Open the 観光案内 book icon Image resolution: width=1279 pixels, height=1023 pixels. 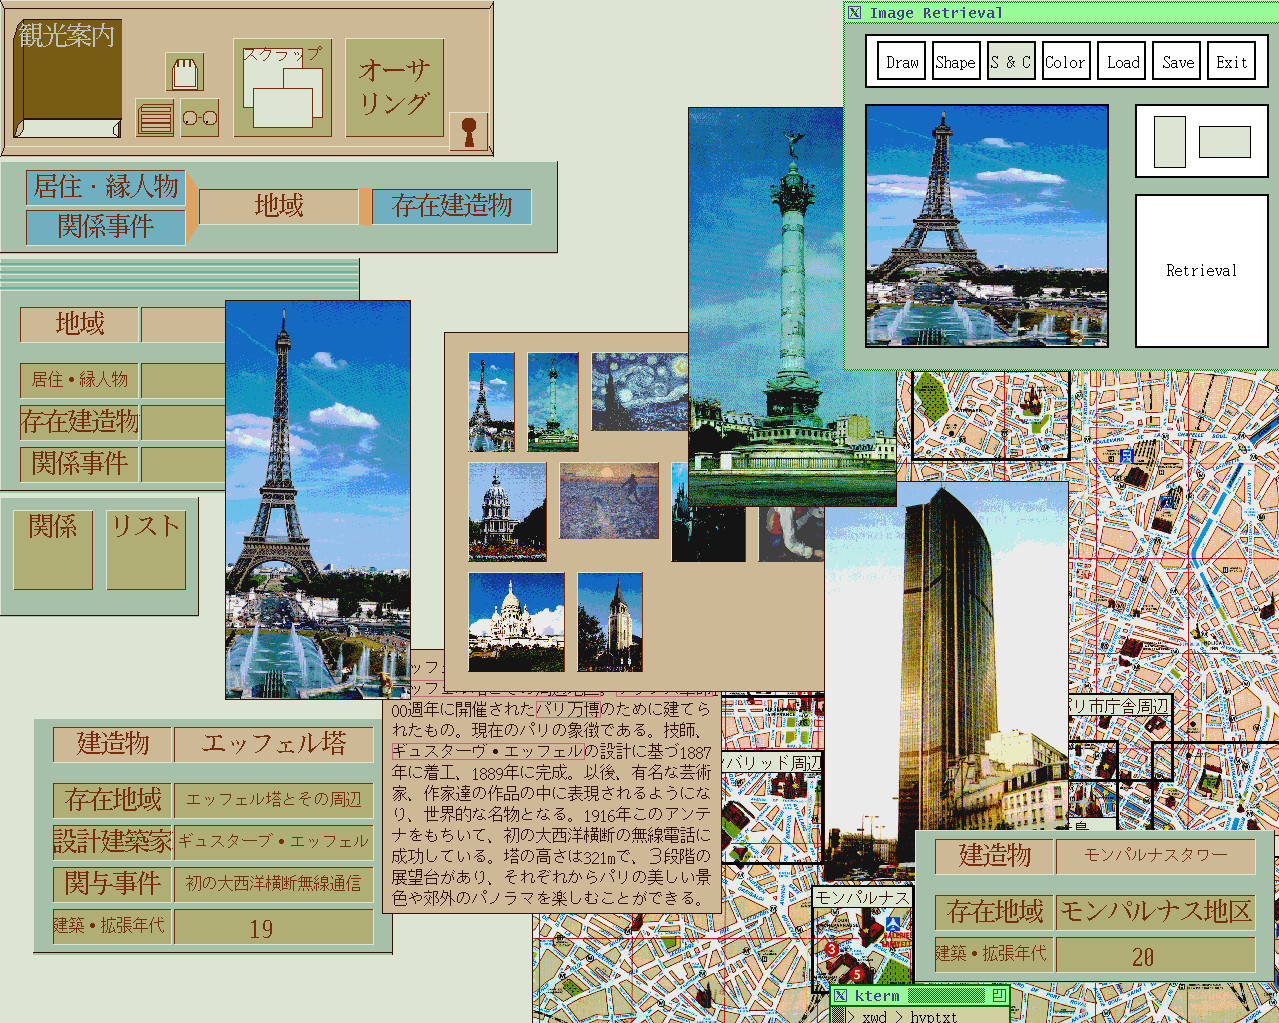[x=67, y=78]
